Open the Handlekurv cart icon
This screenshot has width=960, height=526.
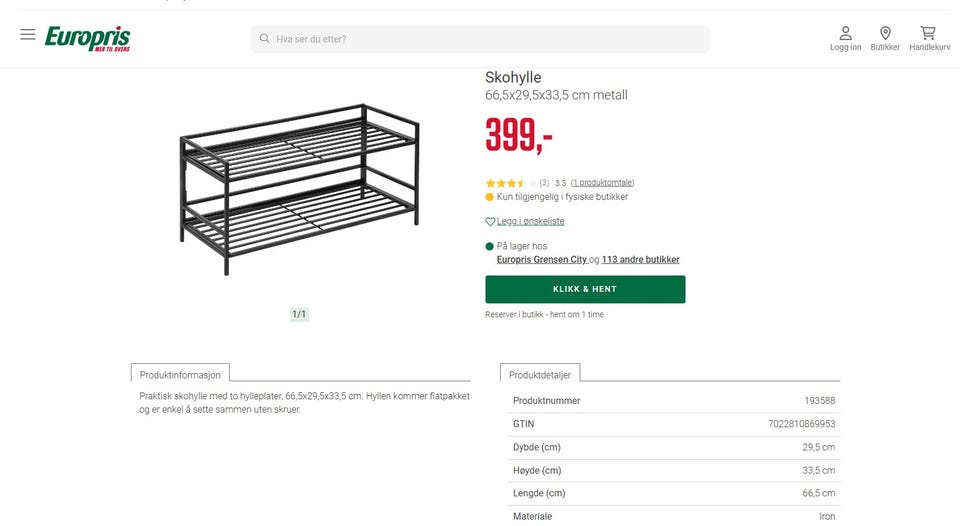coord(929,34)
